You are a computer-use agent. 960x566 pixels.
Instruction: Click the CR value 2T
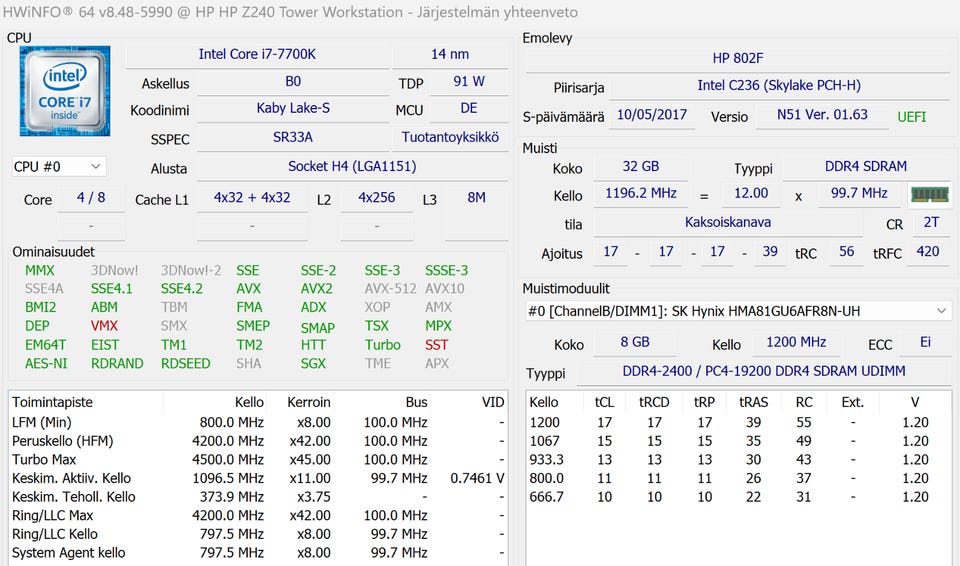(931, 223)
